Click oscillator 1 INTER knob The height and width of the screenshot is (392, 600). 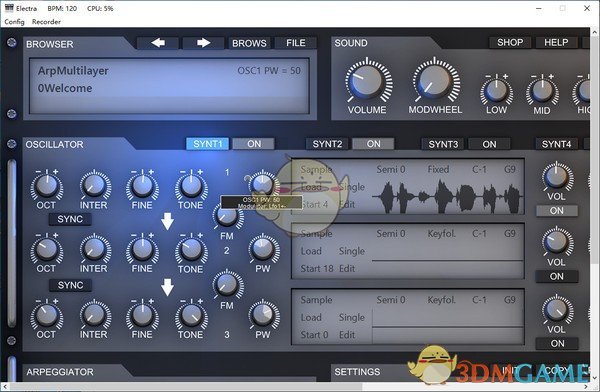95,185
